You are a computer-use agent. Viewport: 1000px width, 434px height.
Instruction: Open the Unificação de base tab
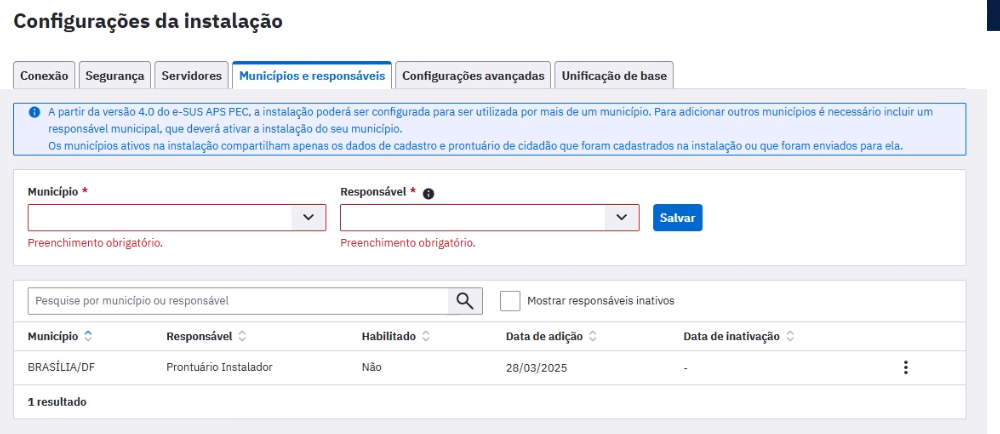[x=614, y=76]
